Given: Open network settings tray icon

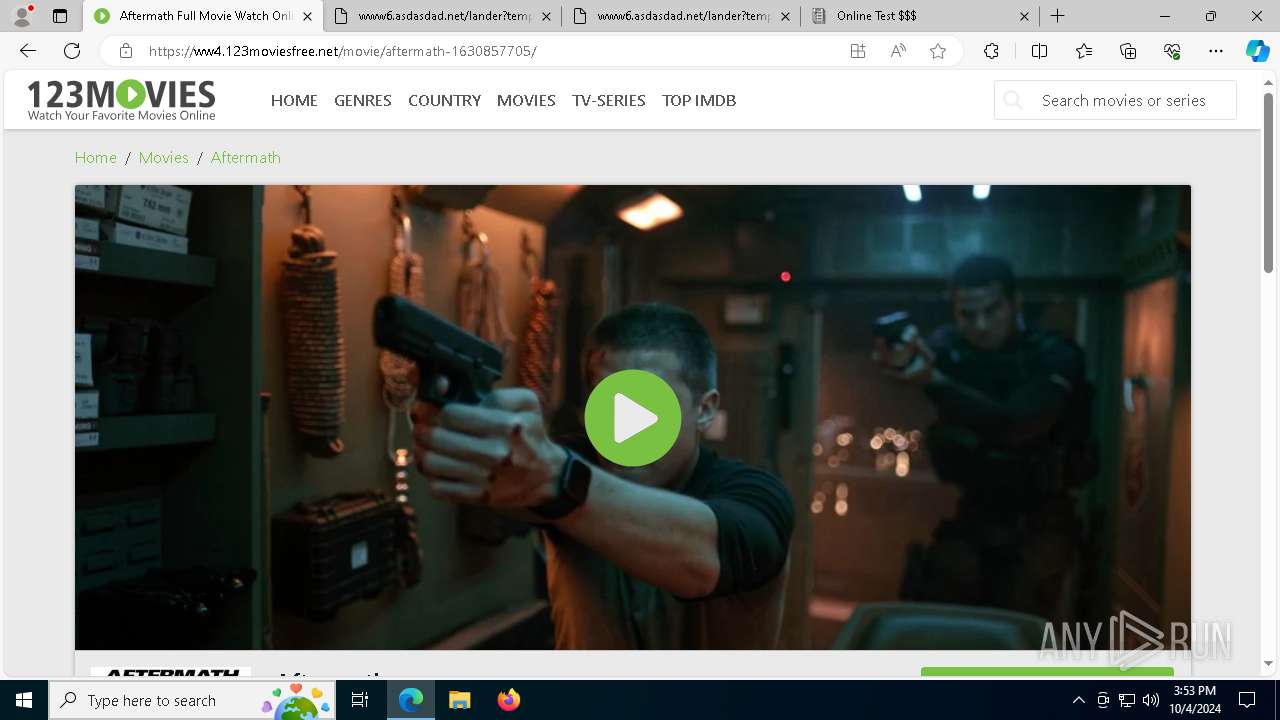Looking at the screenshot, I should pos(1127,700).
